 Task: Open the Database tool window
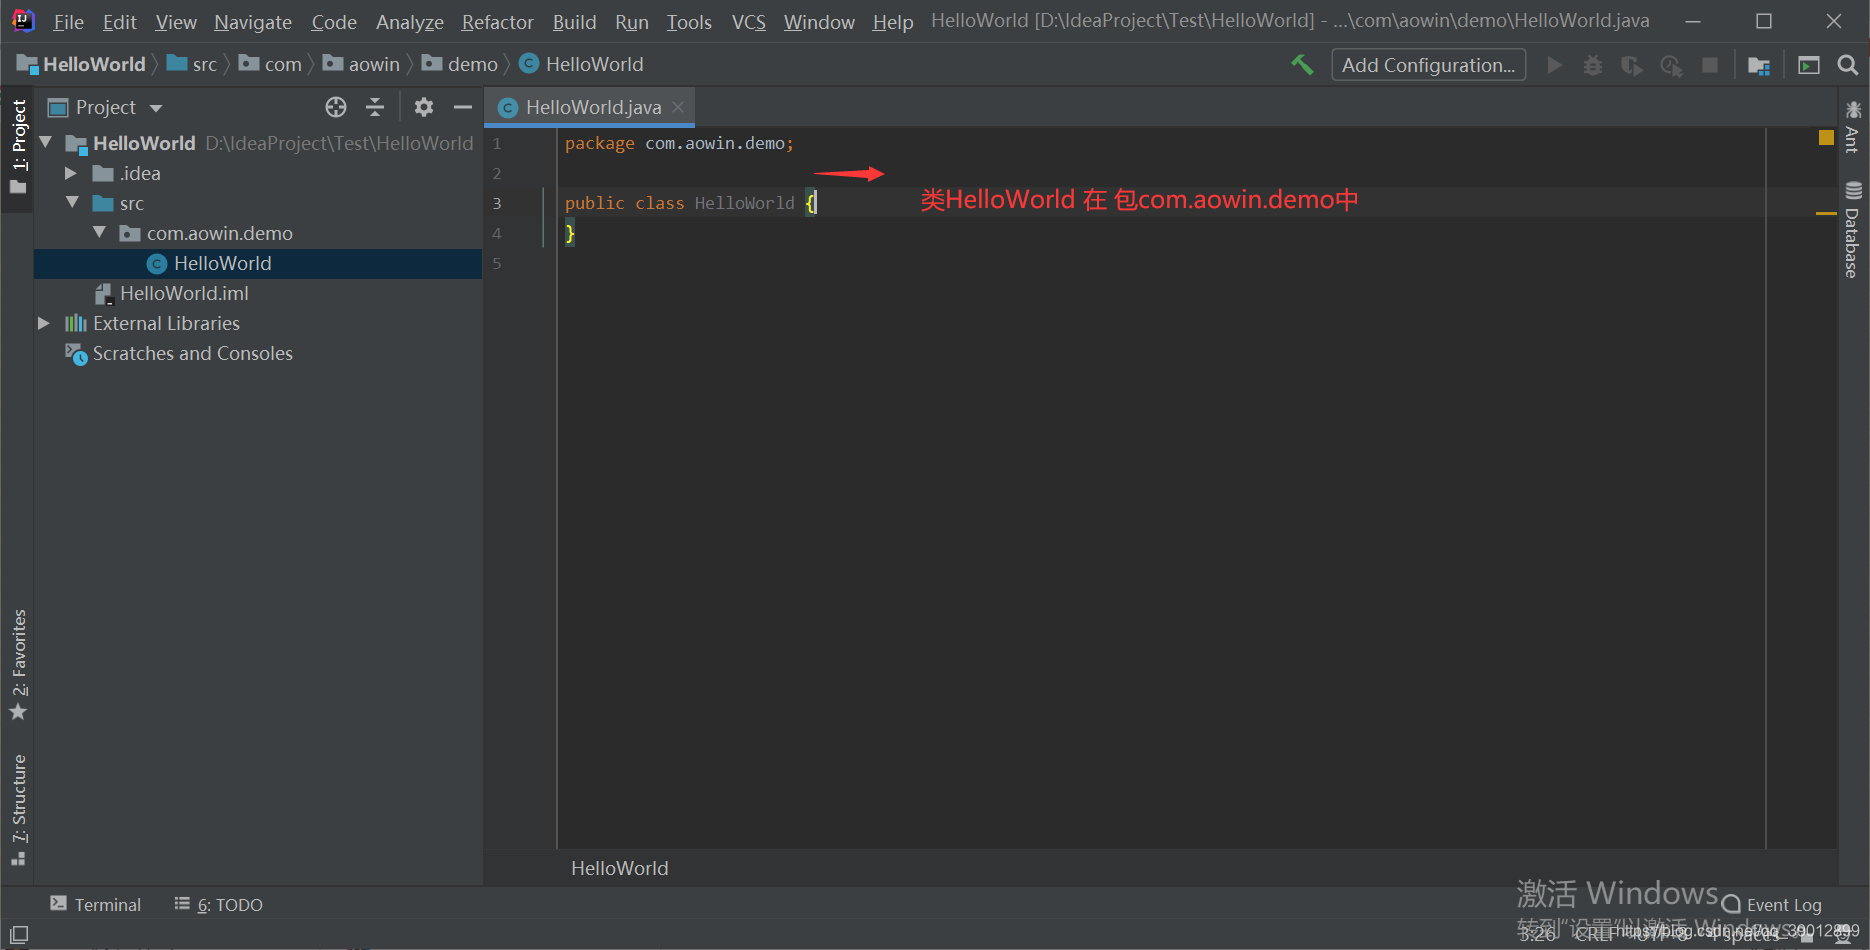tap(1853, 230)
